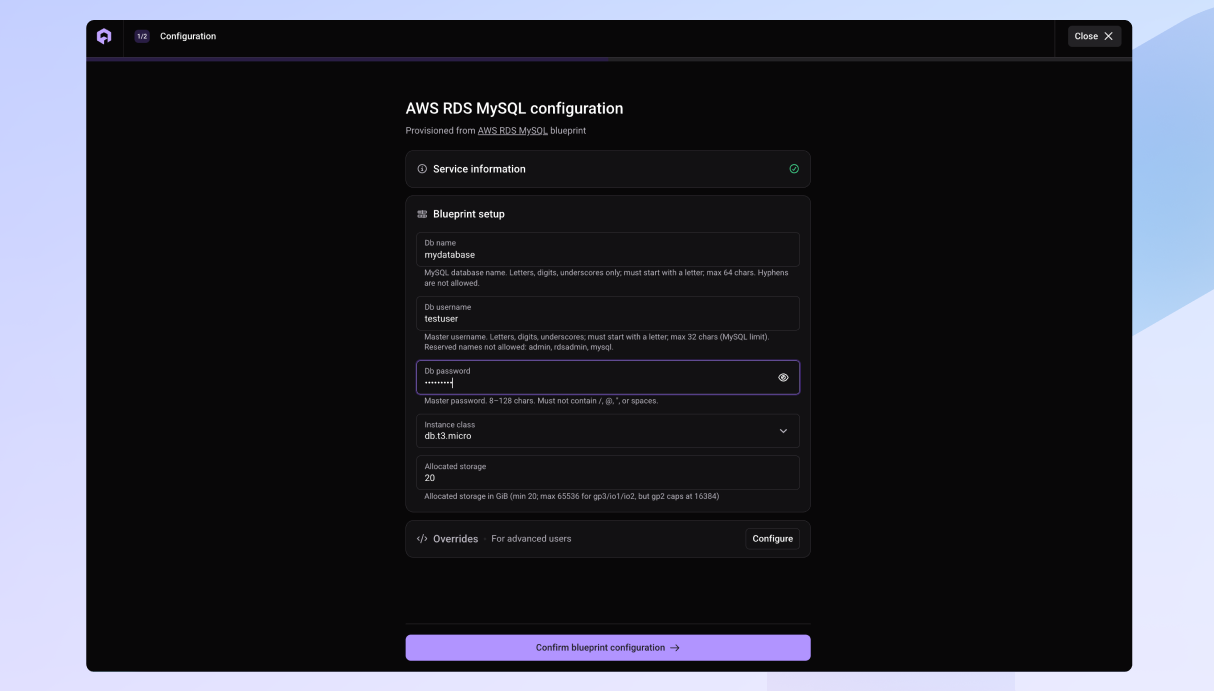Click the MySQL database name hint text
Image resolution: width=1214 pixels, height=691 pixels.
click(x=607, y=278)
